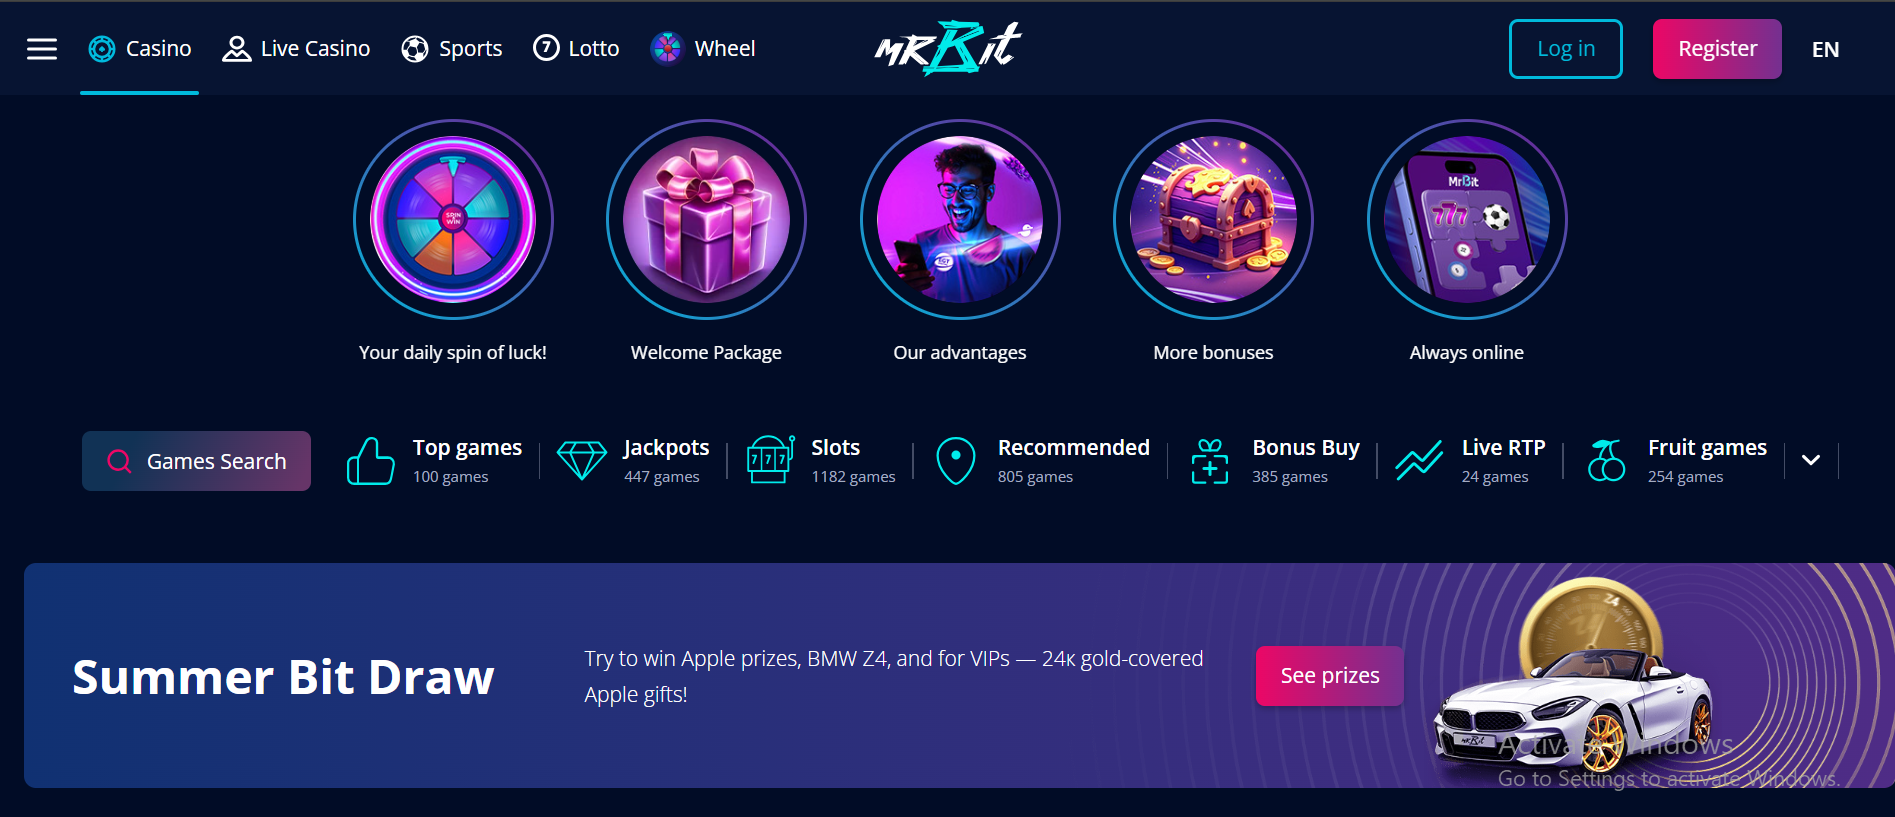Click the Recommended pin icon

[955, 461]
